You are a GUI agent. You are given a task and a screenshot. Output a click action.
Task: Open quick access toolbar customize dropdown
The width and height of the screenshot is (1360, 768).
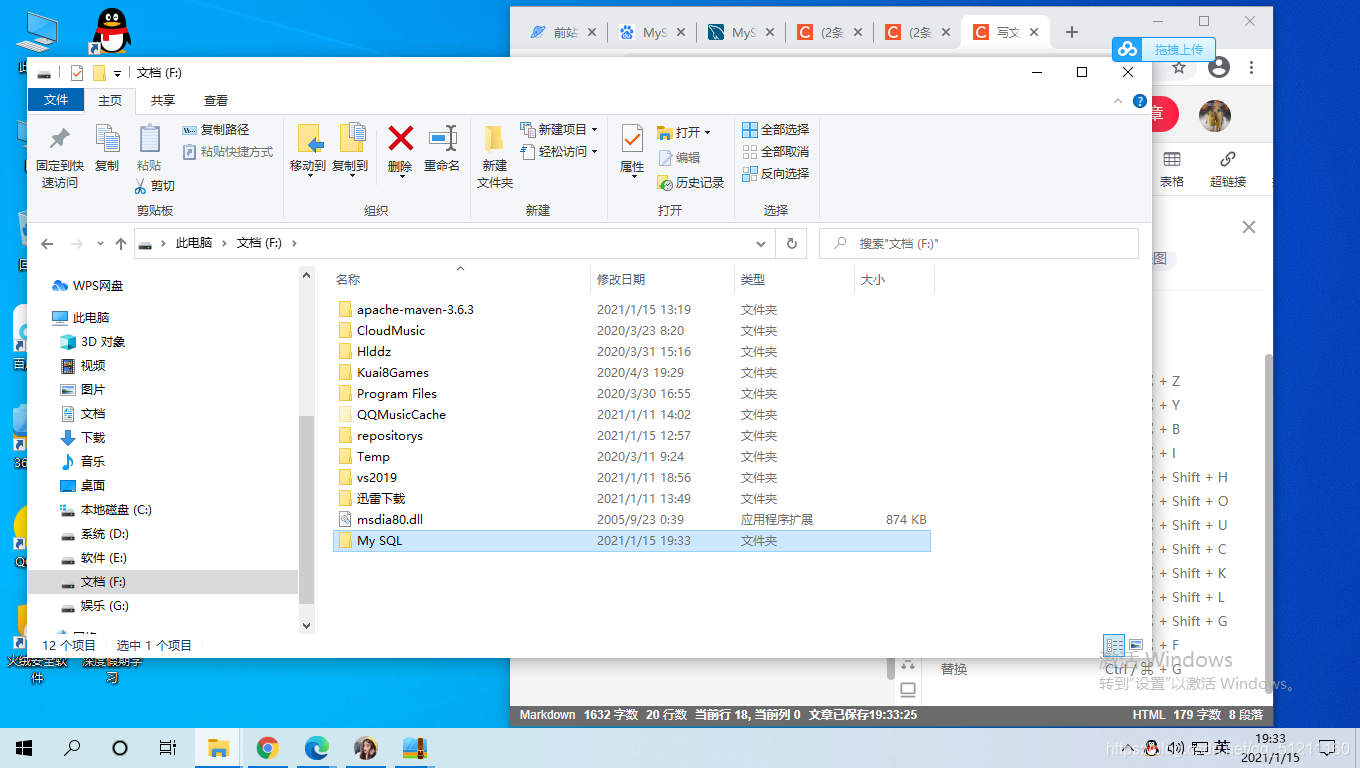tap(117, 73)
